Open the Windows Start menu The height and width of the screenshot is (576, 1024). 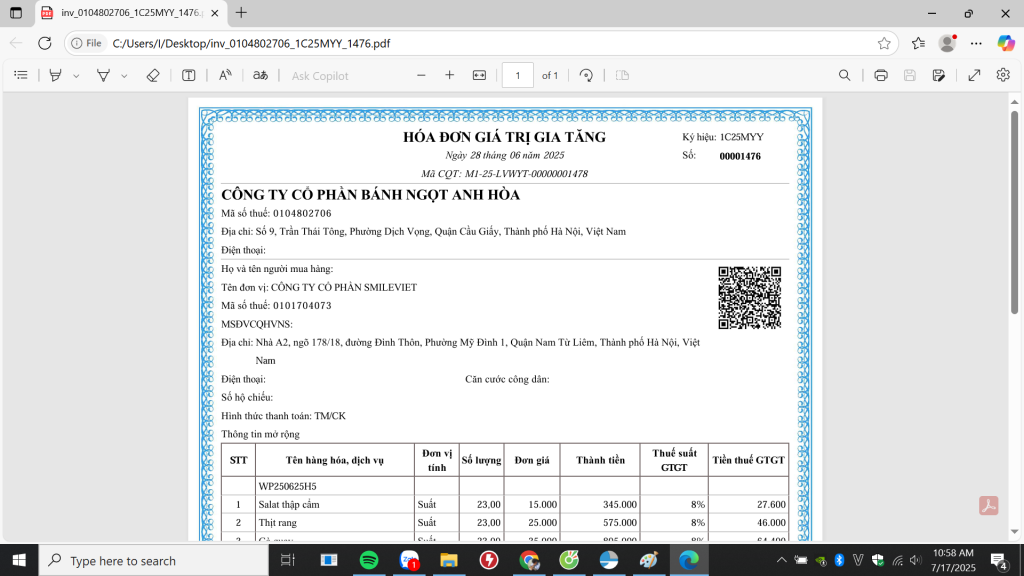point(19,560)
